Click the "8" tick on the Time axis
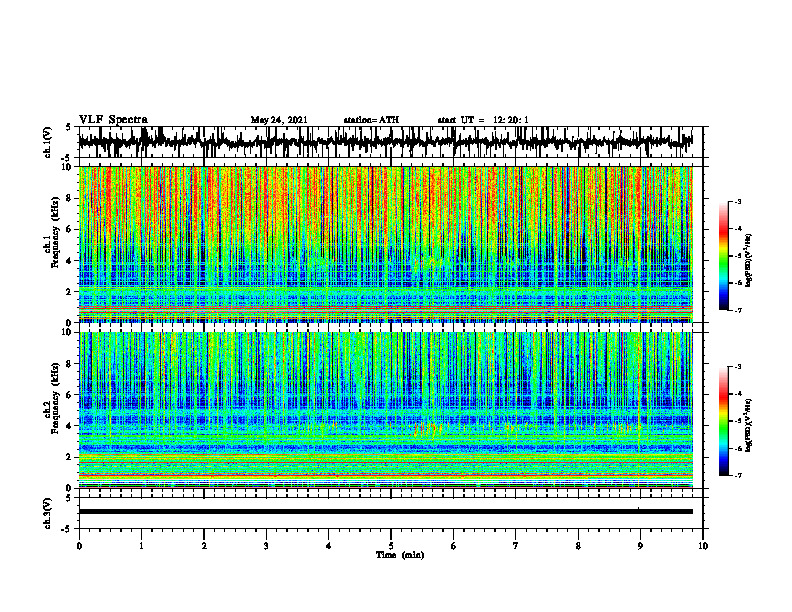Image resolution: width=792 pixels, height=612 pixels. point(578,546)
